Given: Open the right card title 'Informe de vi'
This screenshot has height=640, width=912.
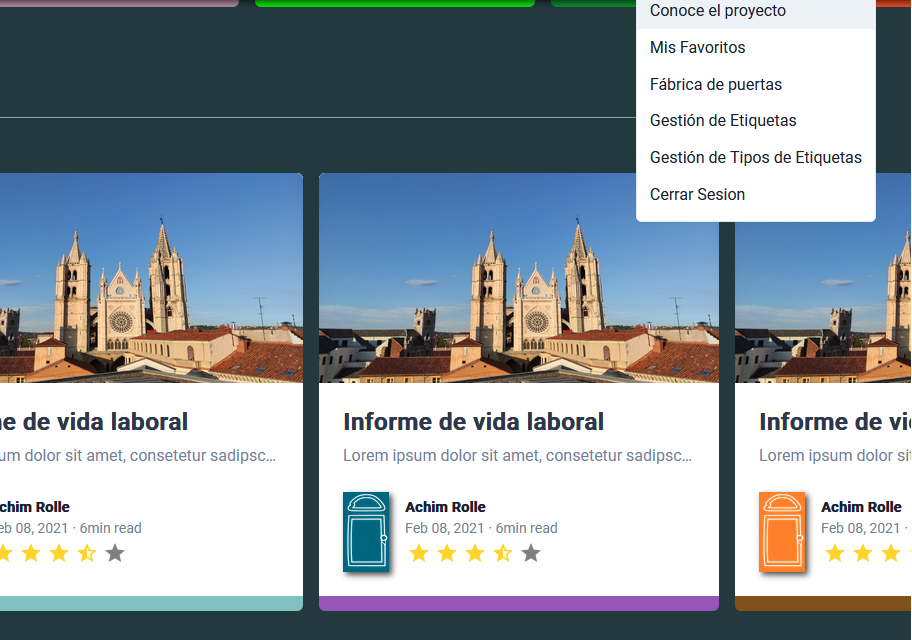Looking at the screenshot, I should (835, 422).
